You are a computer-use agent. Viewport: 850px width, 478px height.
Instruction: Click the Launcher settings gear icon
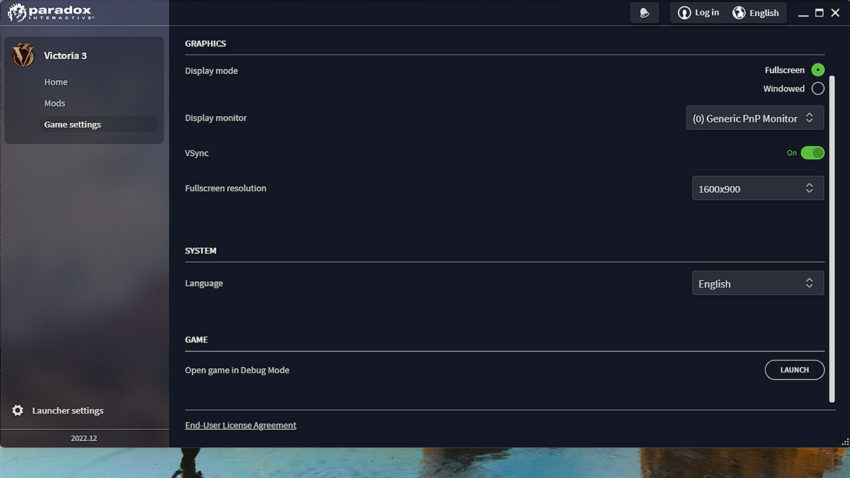(17, 410)
